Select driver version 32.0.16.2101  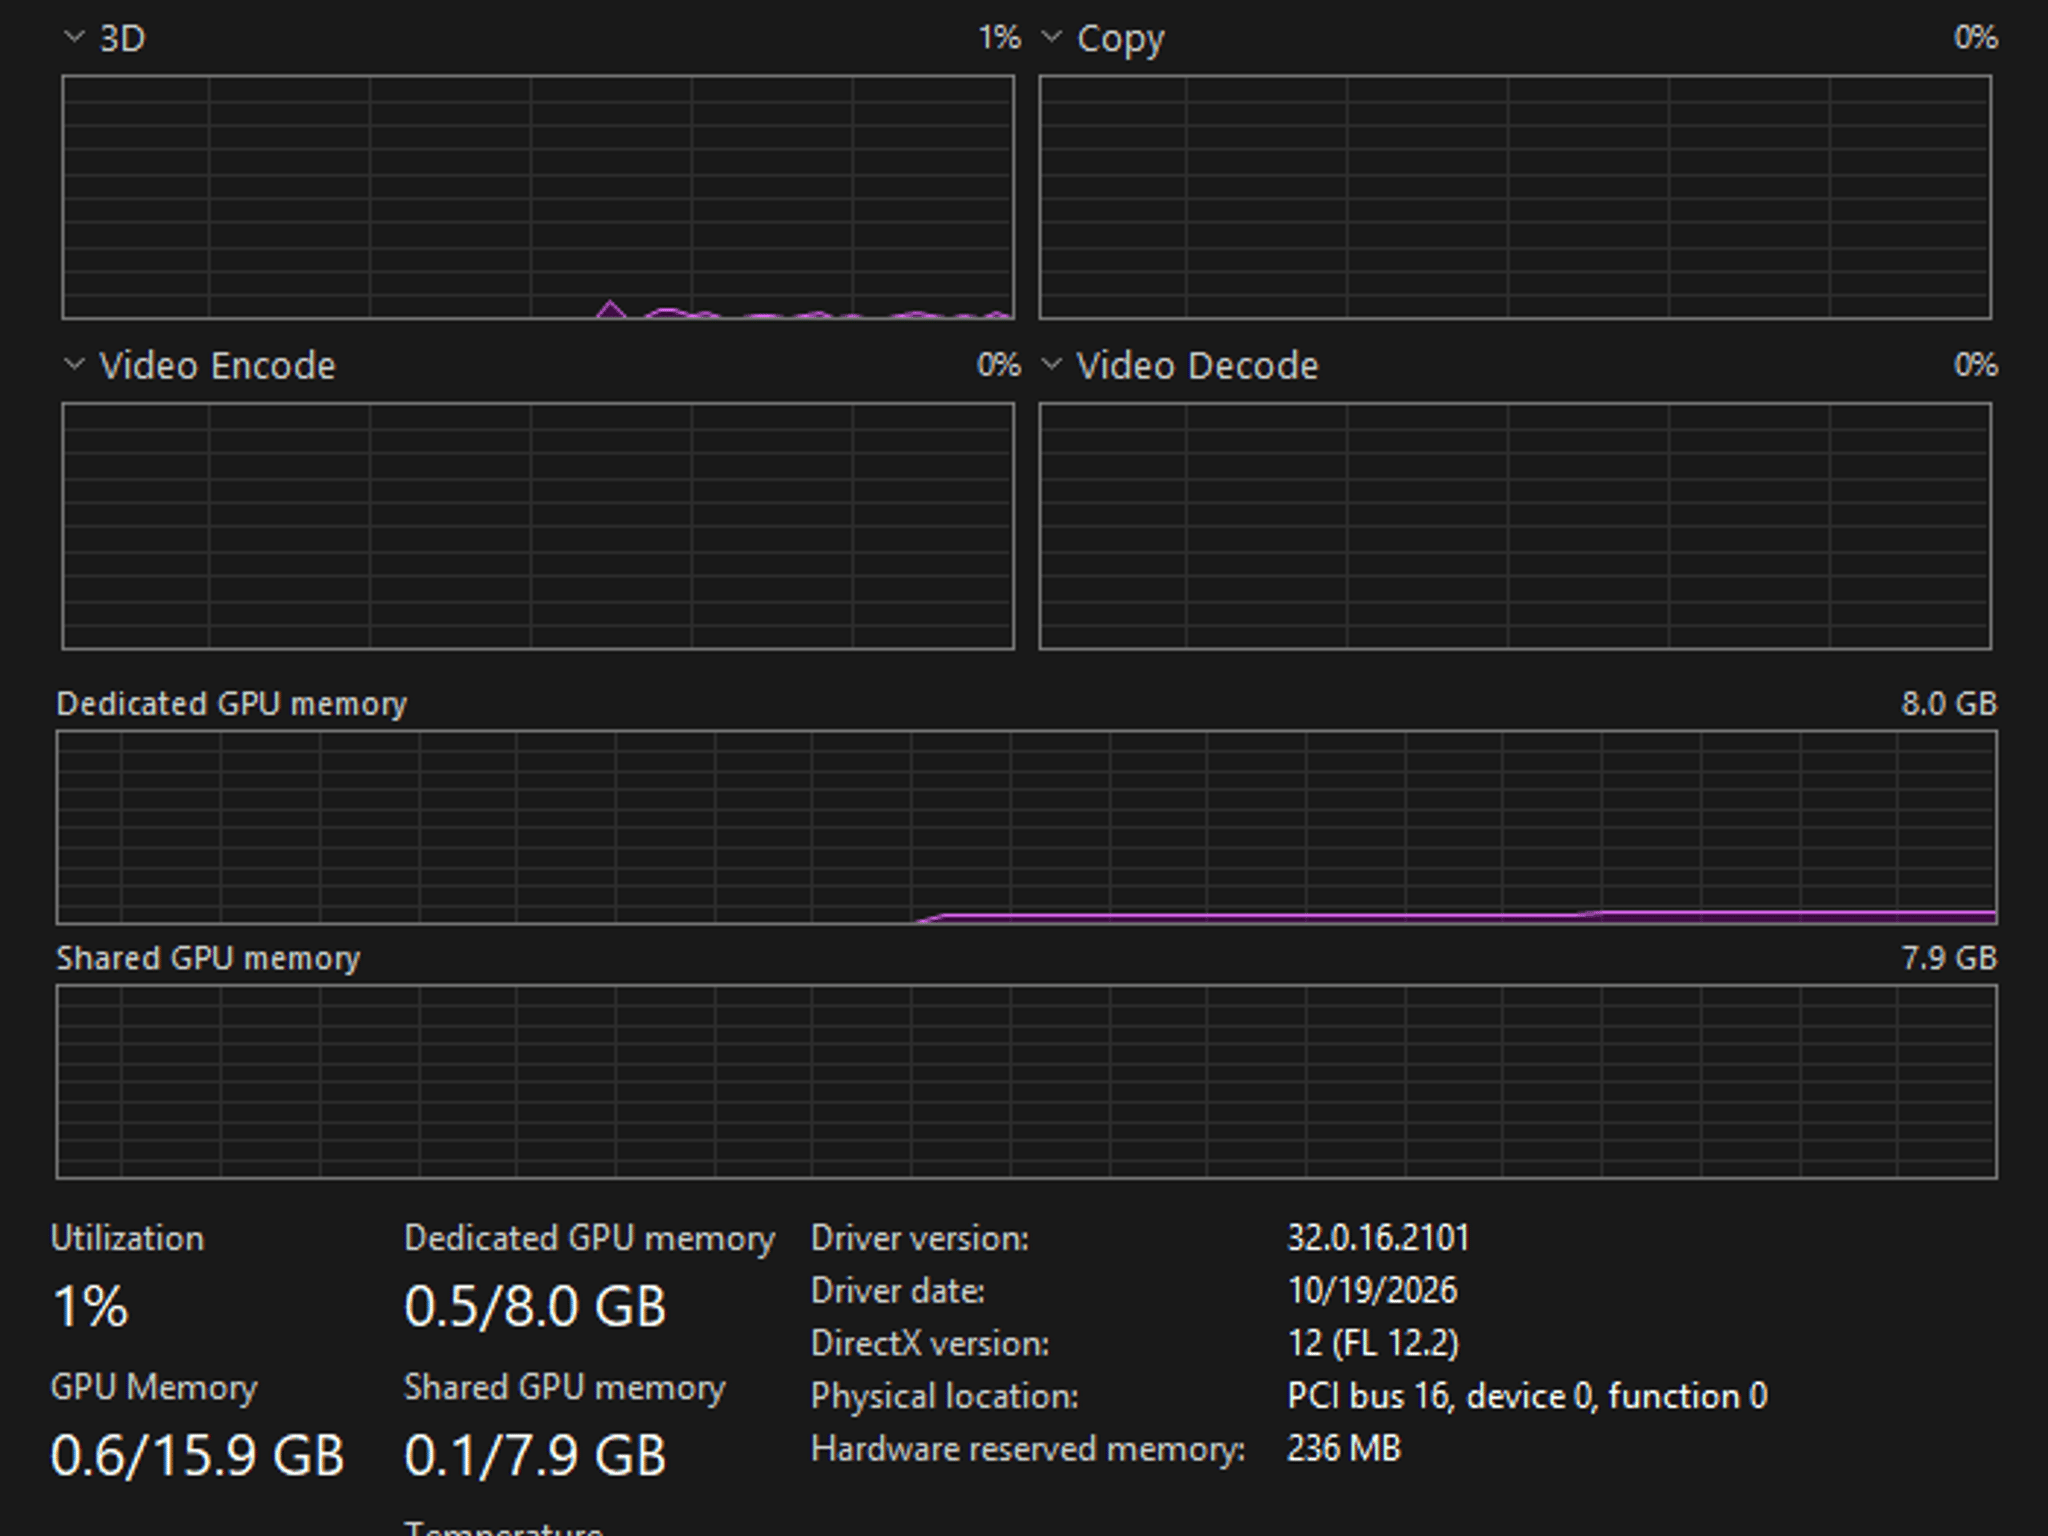click(x=1378, y=1239)
